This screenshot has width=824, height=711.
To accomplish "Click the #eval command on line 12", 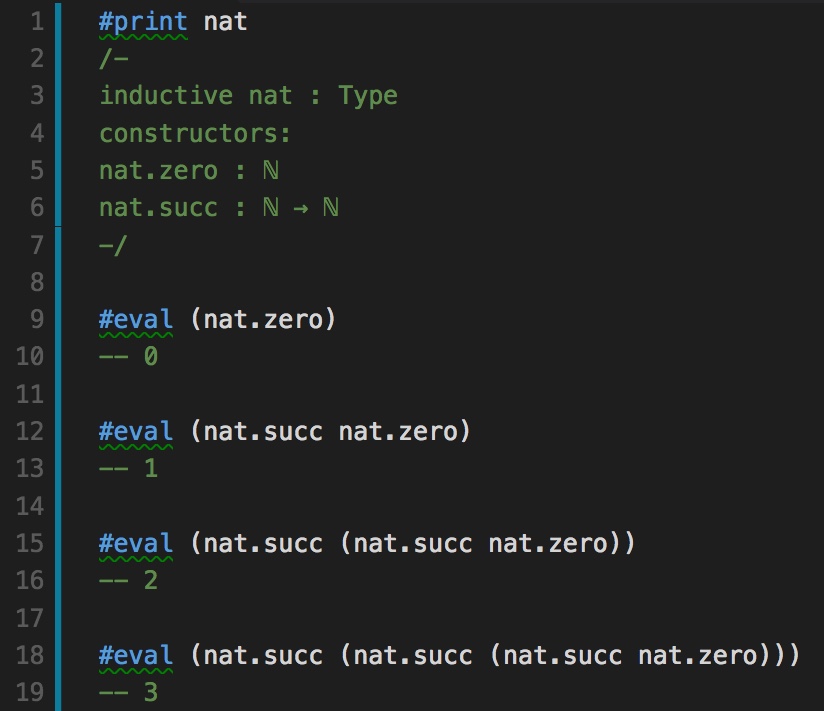I will tap(136, 432).
